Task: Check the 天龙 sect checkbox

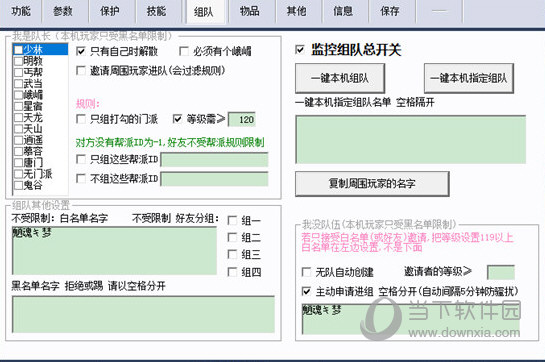Action: point(18,118)
